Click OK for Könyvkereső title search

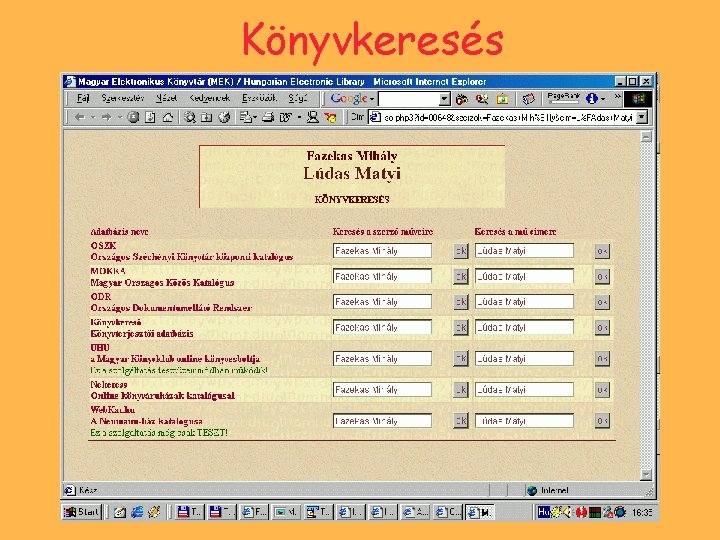coord(602,327)
